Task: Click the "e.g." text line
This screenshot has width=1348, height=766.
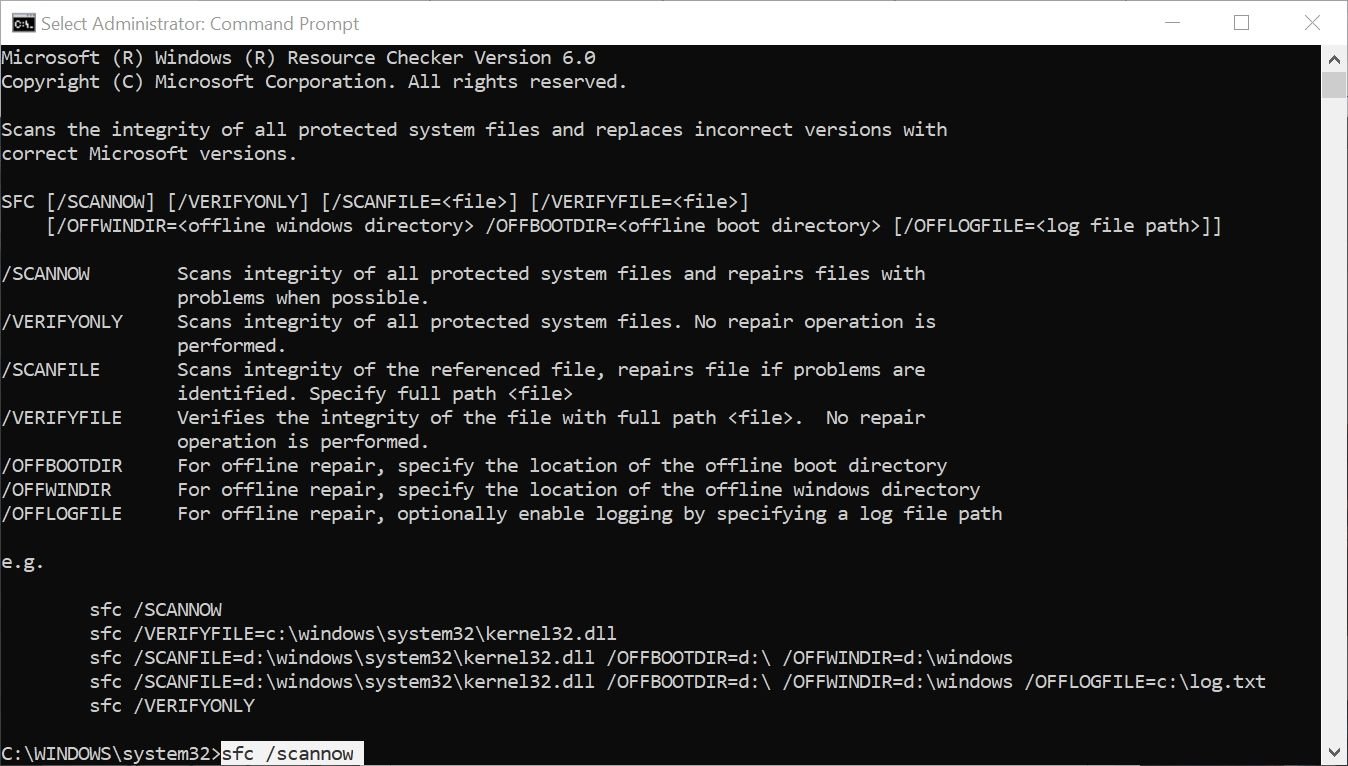Action: coord(23,562)
